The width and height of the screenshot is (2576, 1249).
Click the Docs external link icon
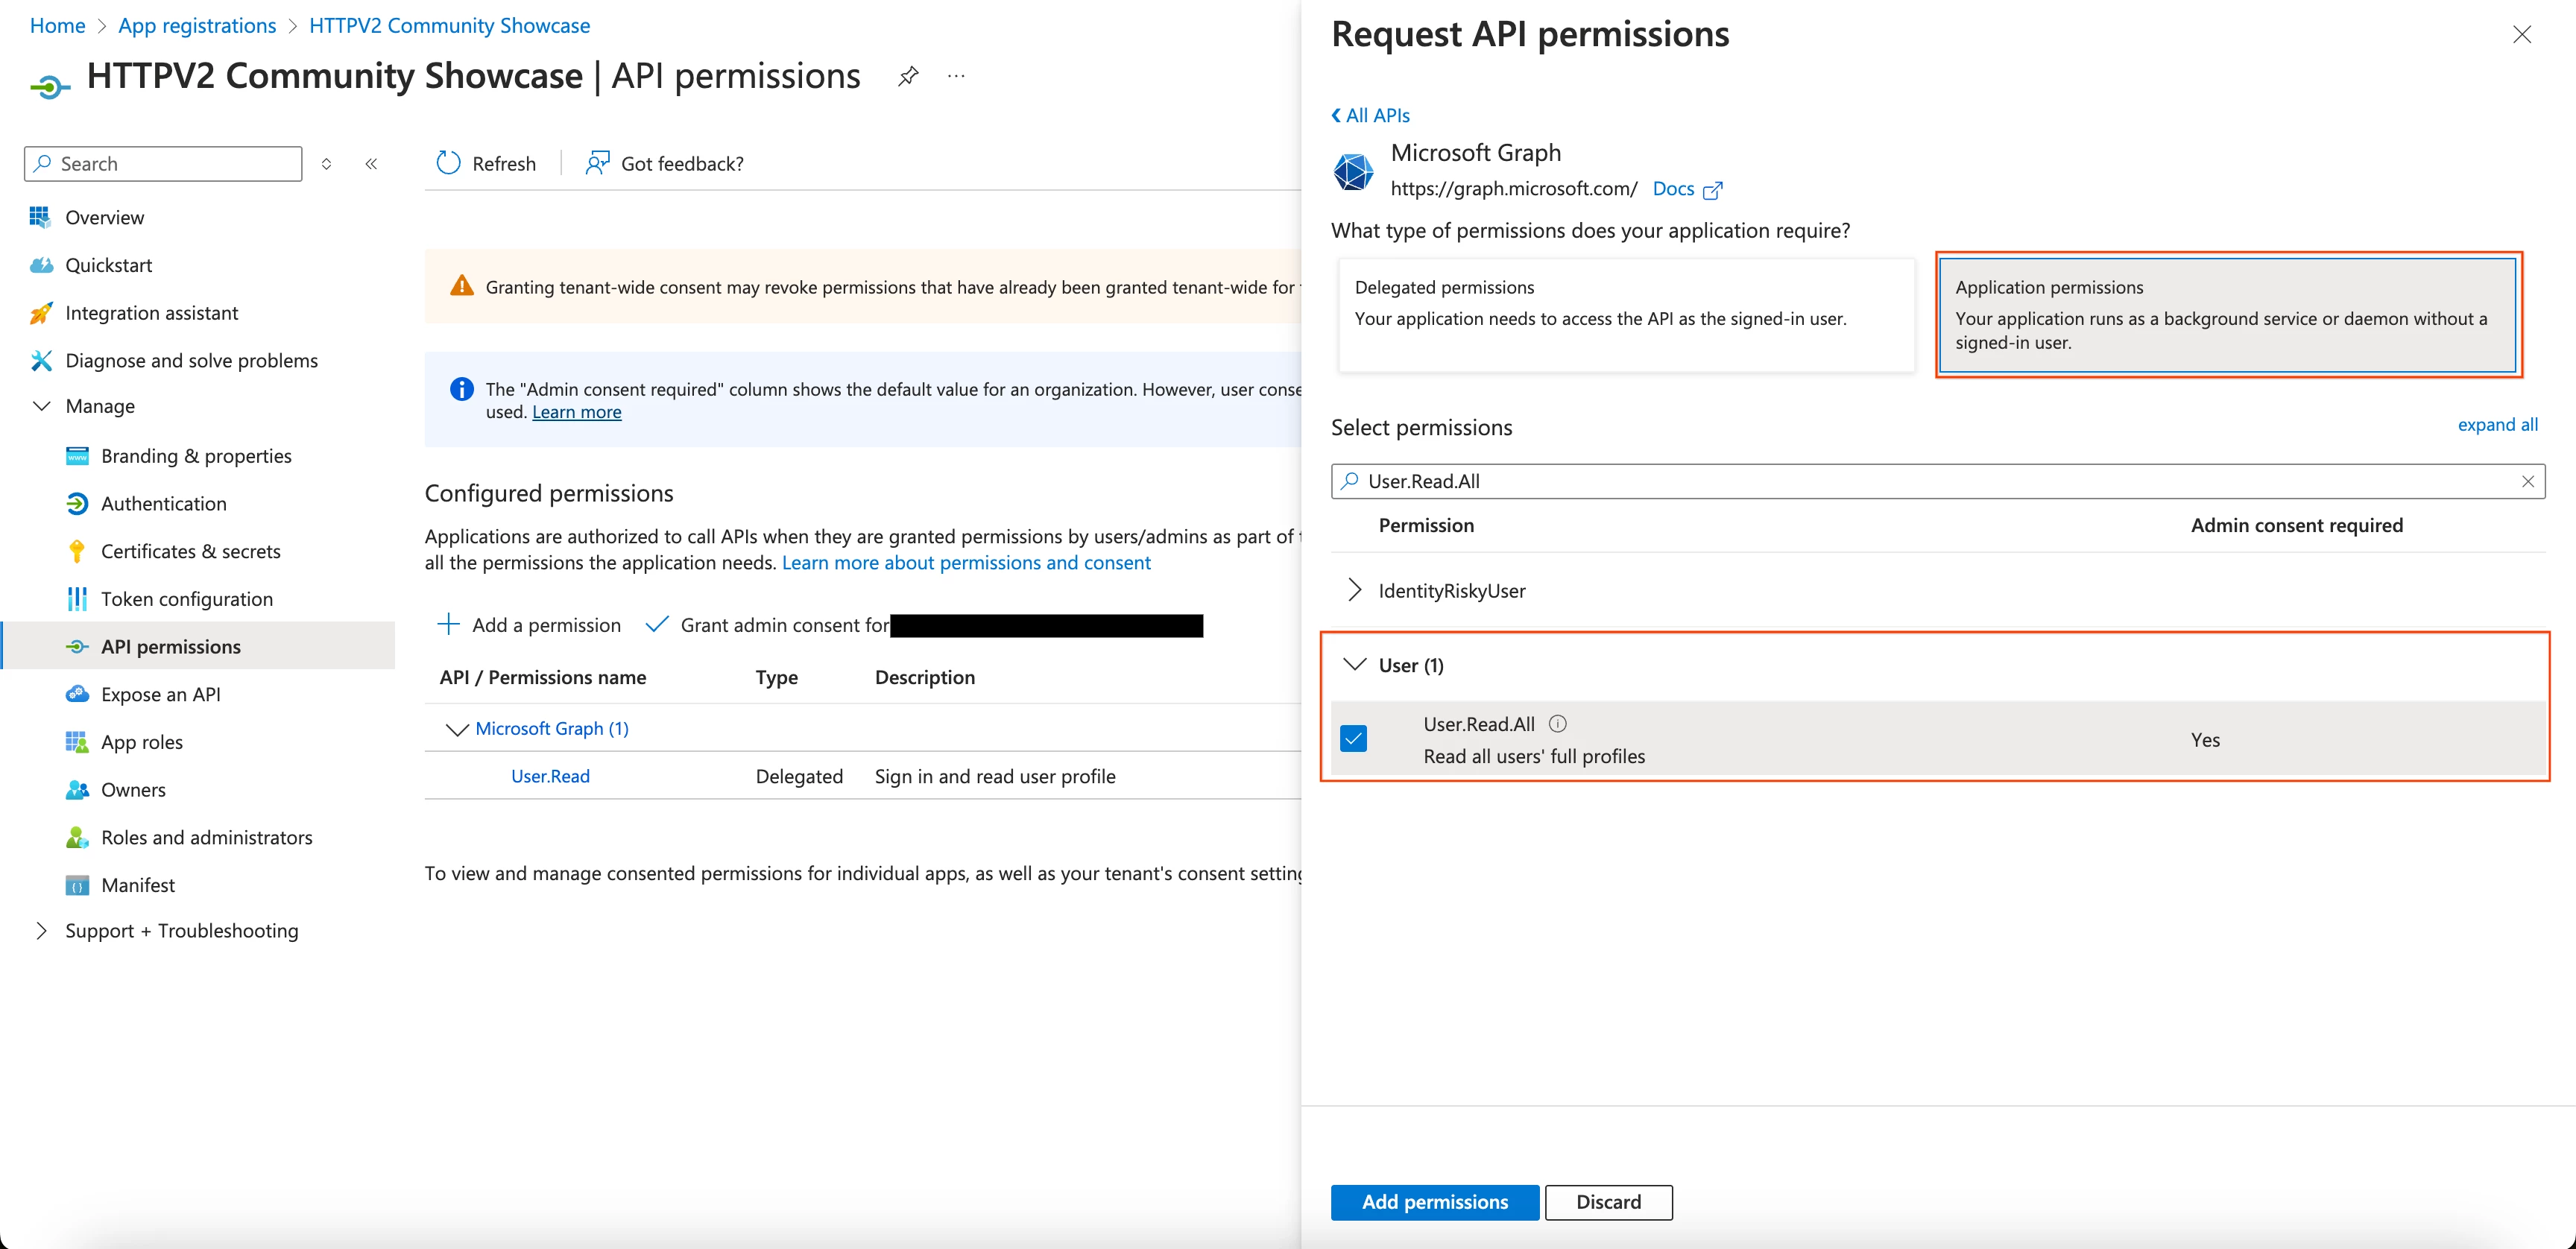(x=1713, y=189)
